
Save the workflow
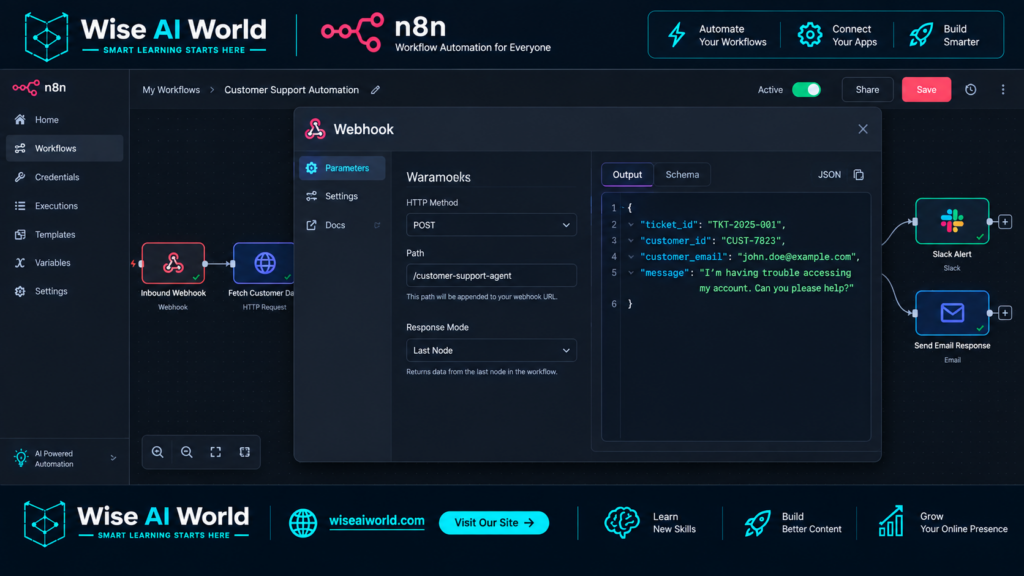coord(926,89)
